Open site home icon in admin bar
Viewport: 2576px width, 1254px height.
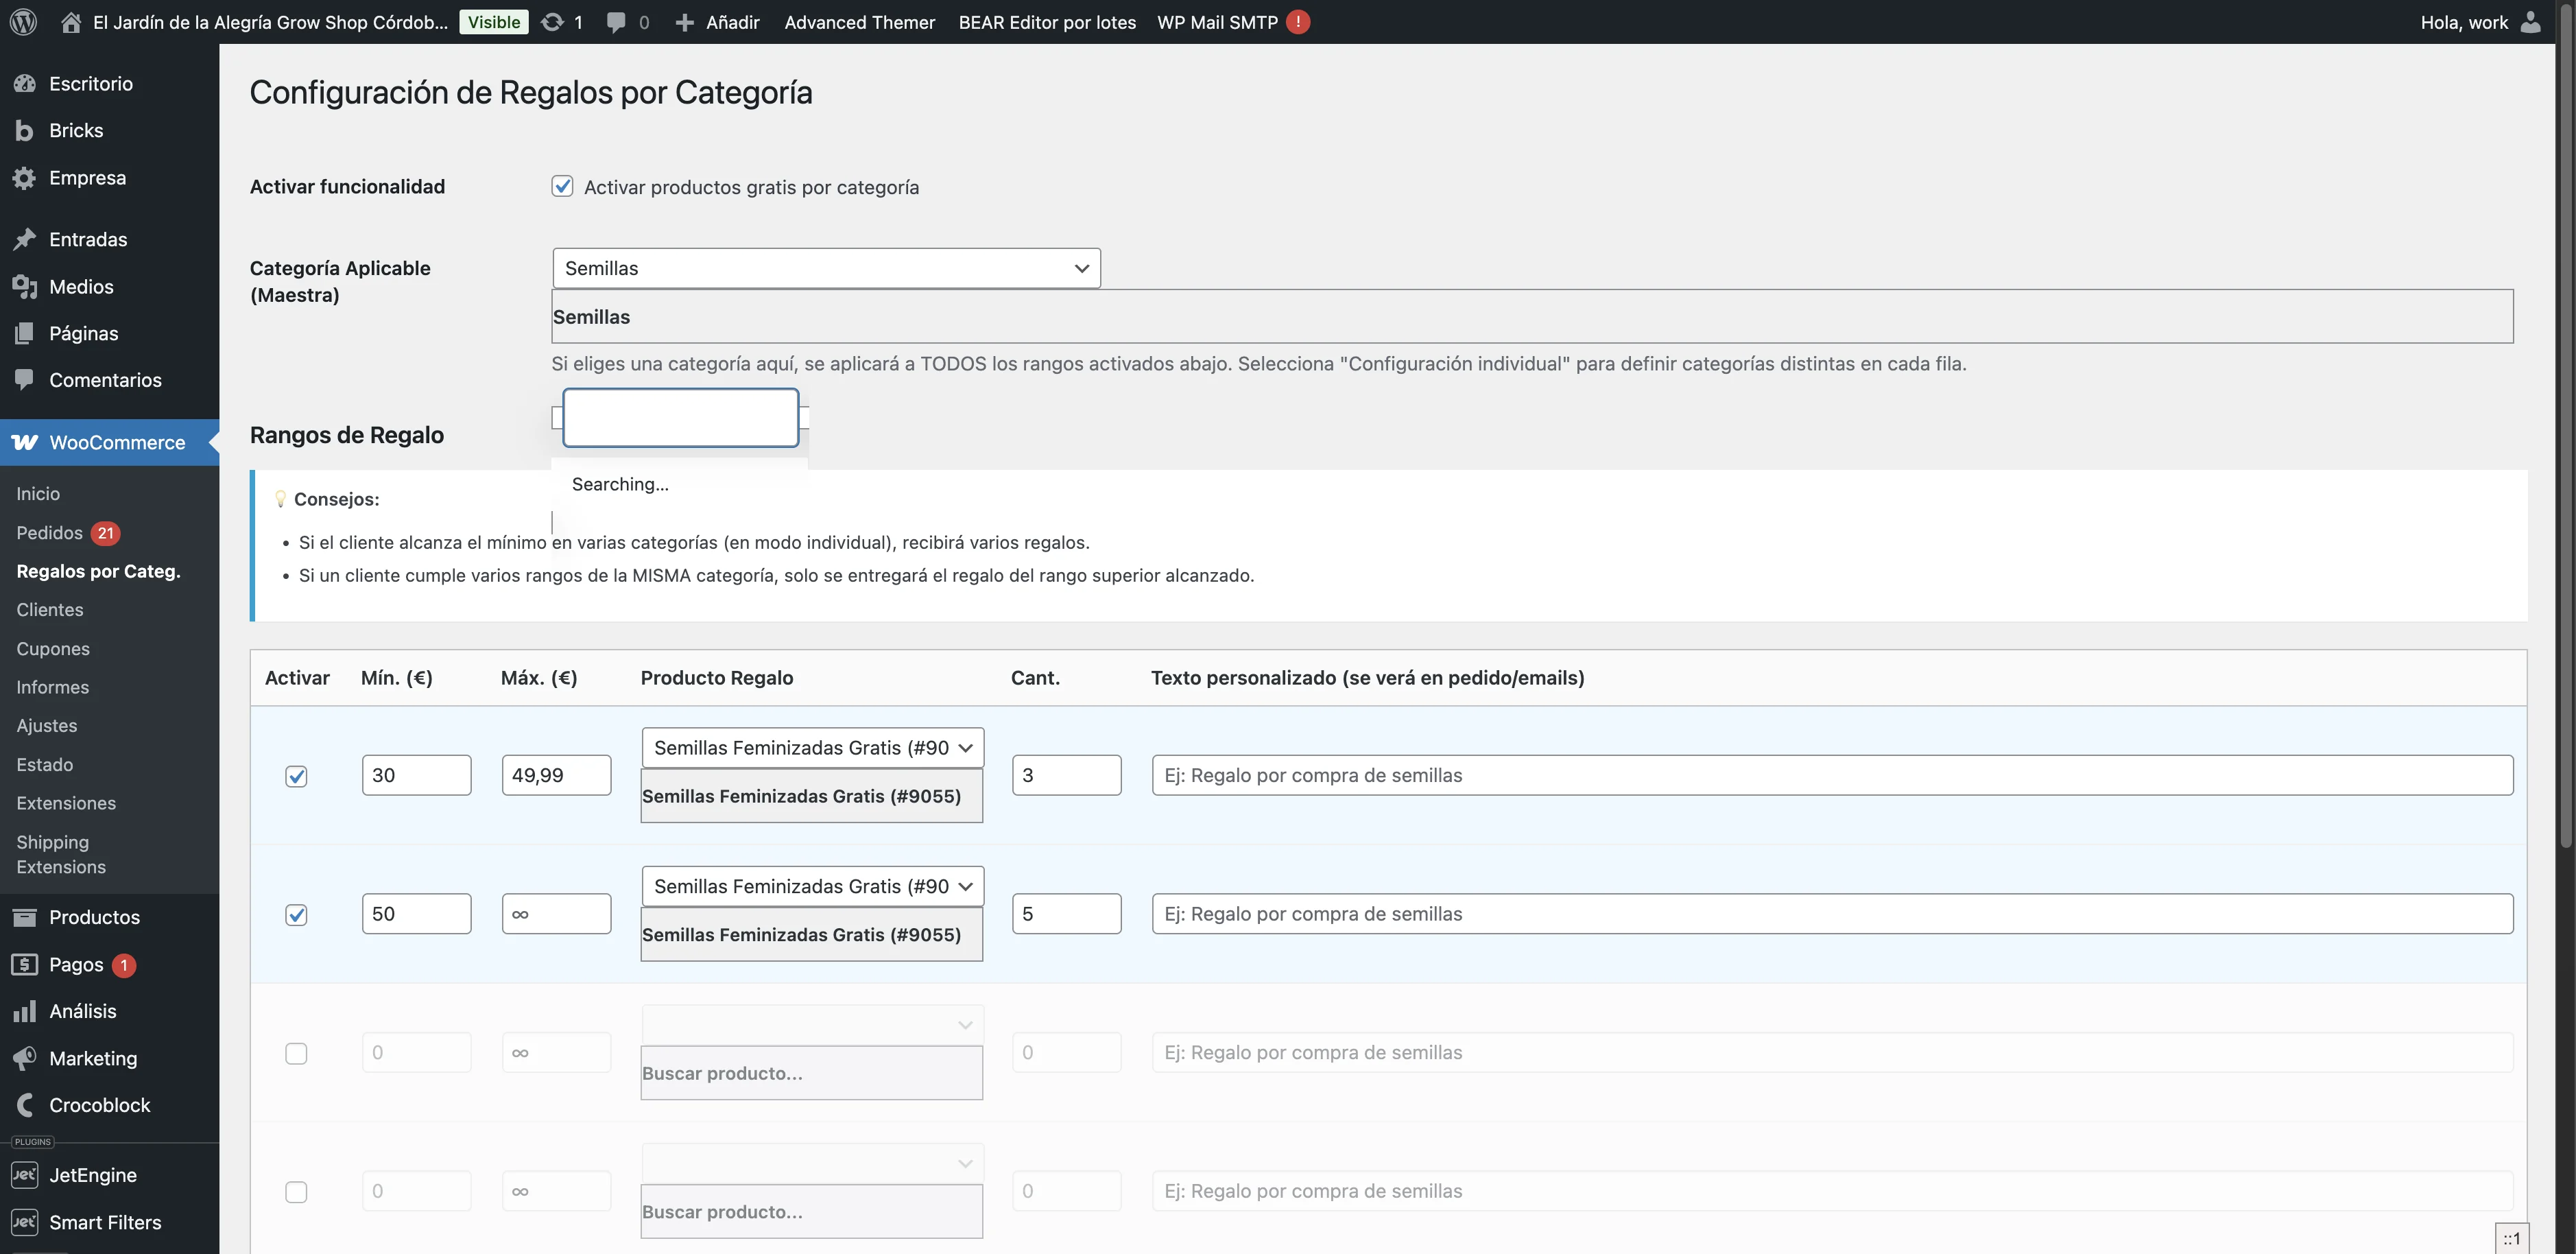[70, 22]
